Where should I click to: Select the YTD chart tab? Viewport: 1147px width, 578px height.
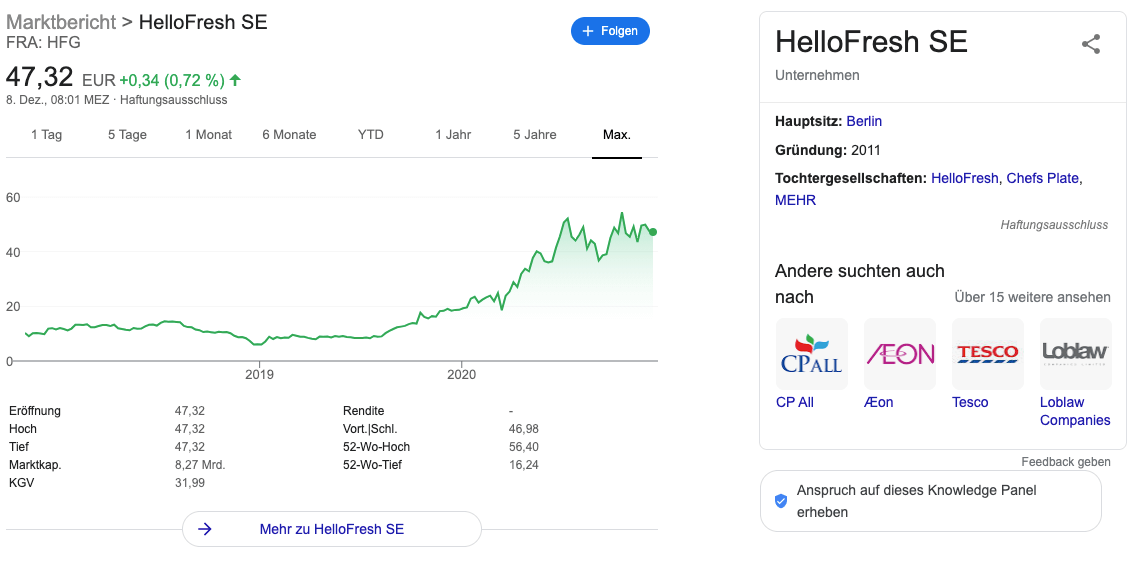pyautogui.click(x=370, y=135)
